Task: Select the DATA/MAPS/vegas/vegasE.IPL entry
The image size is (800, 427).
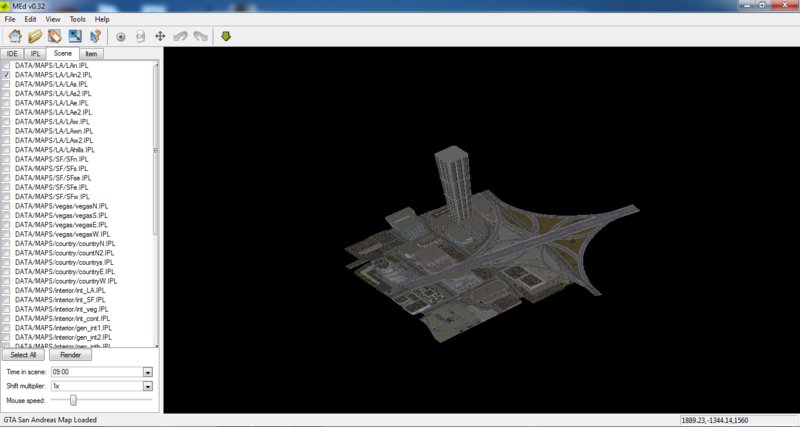Action: click(x=61, y=224)
